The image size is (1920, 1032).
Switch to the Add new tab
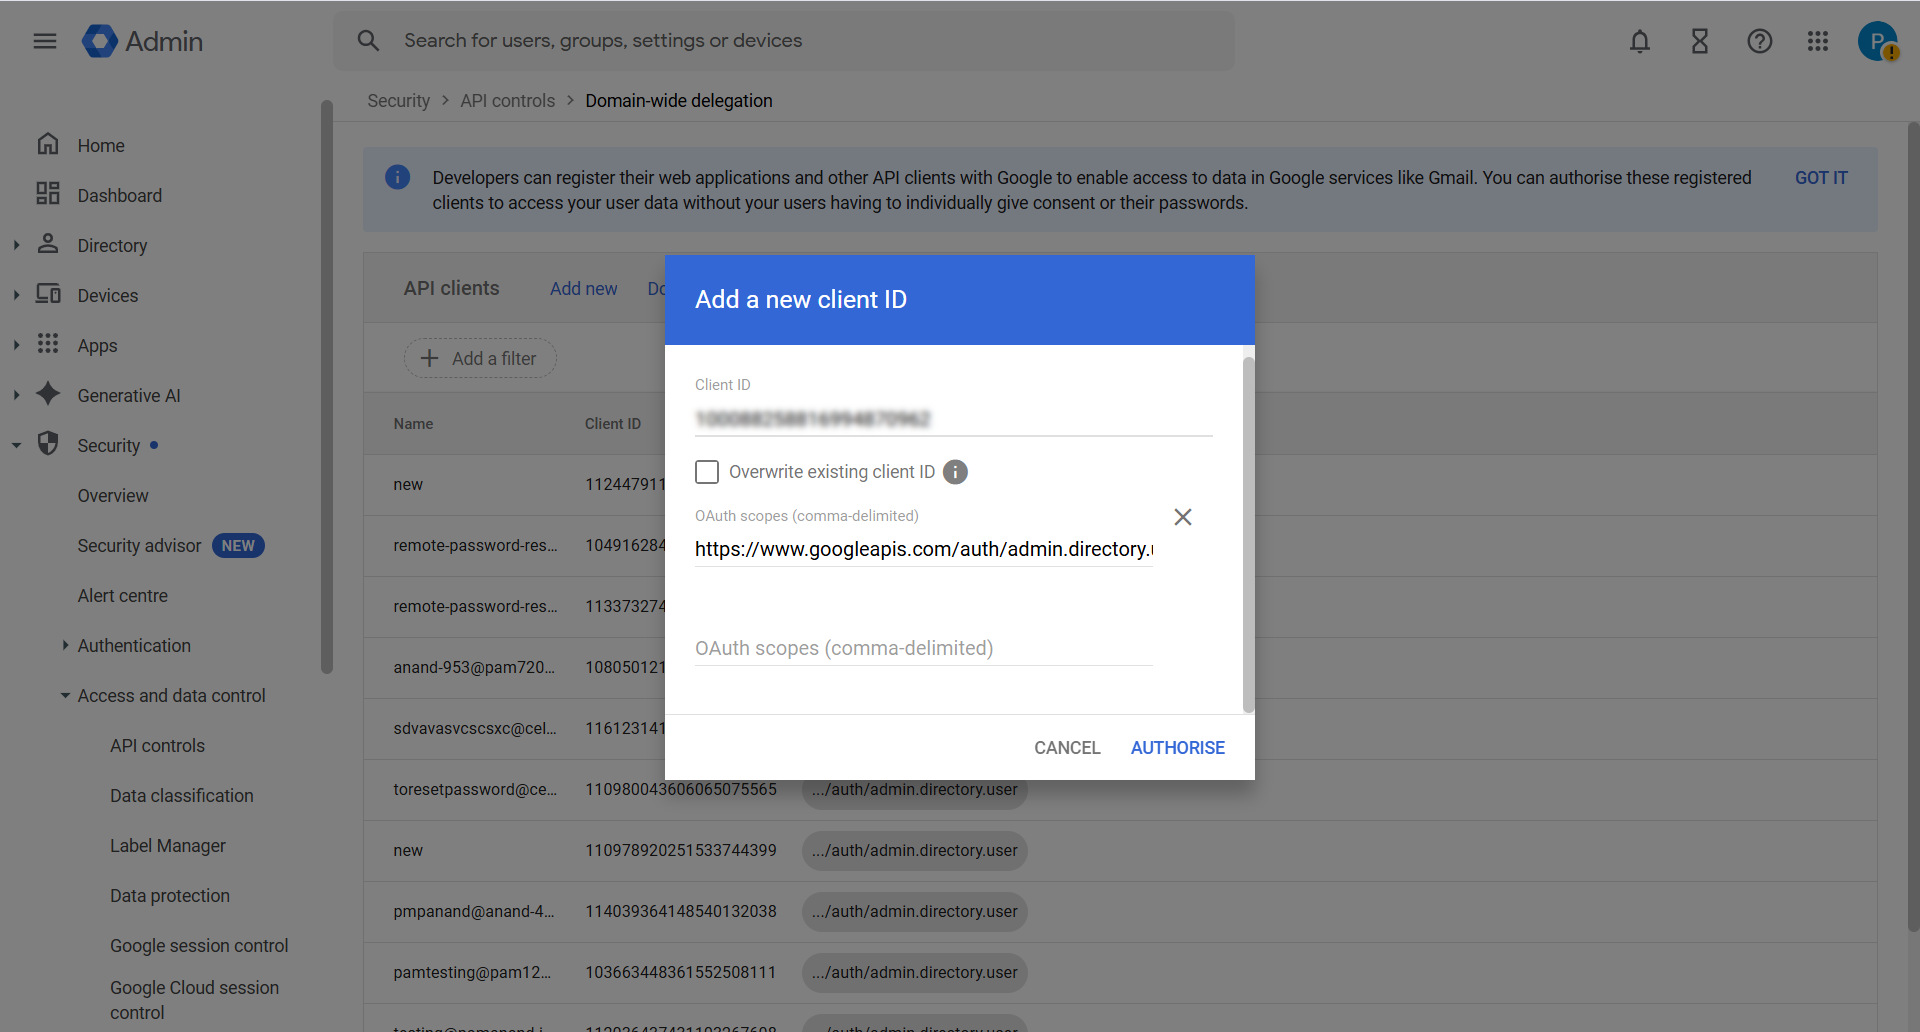pyautogui.click(x=584, y=288)
